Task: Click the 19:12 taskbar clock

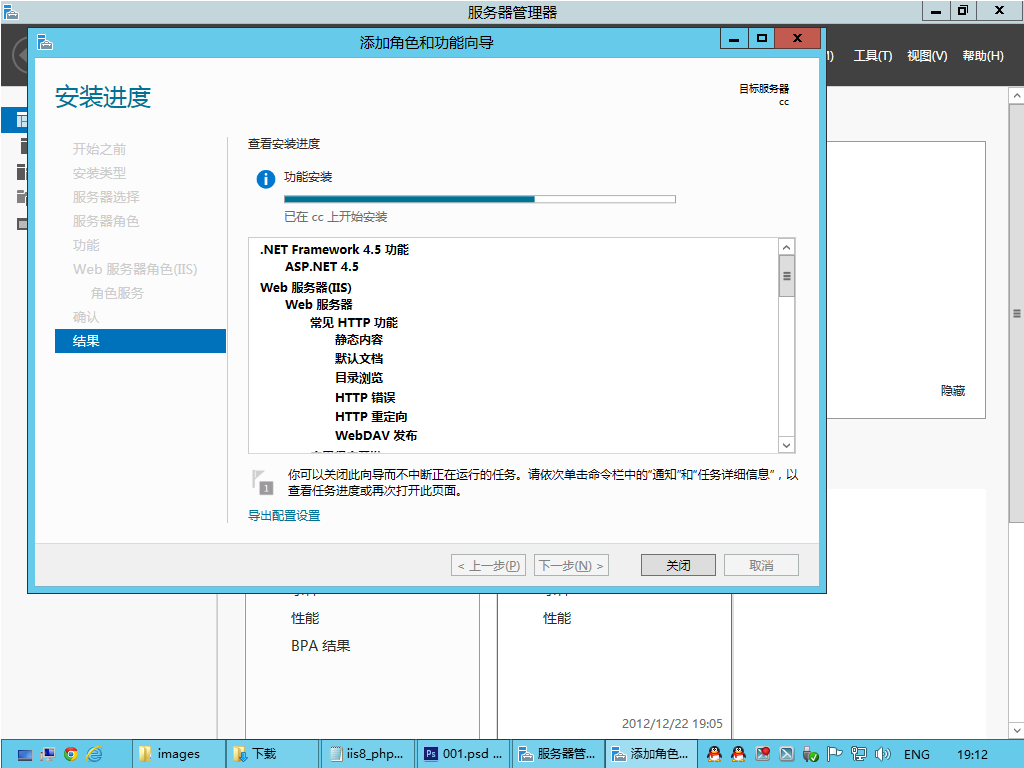Action: pyautogui.click(x=972, y=754)
